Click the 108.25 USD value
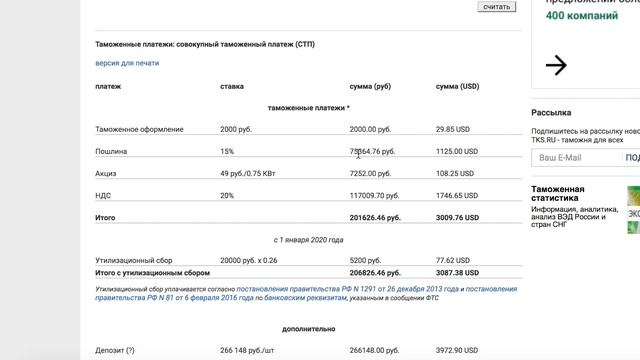Image resolution: width=640 pixels, height=360 pixels. [455, 173]
